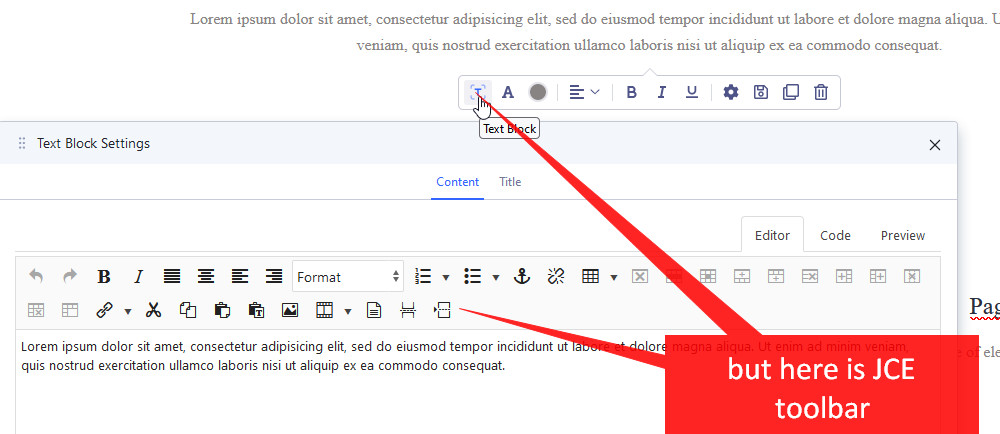Click the Text Block icon in floating toolbar
This screenshot has height=434, width=1000.
tap(478, 92)
